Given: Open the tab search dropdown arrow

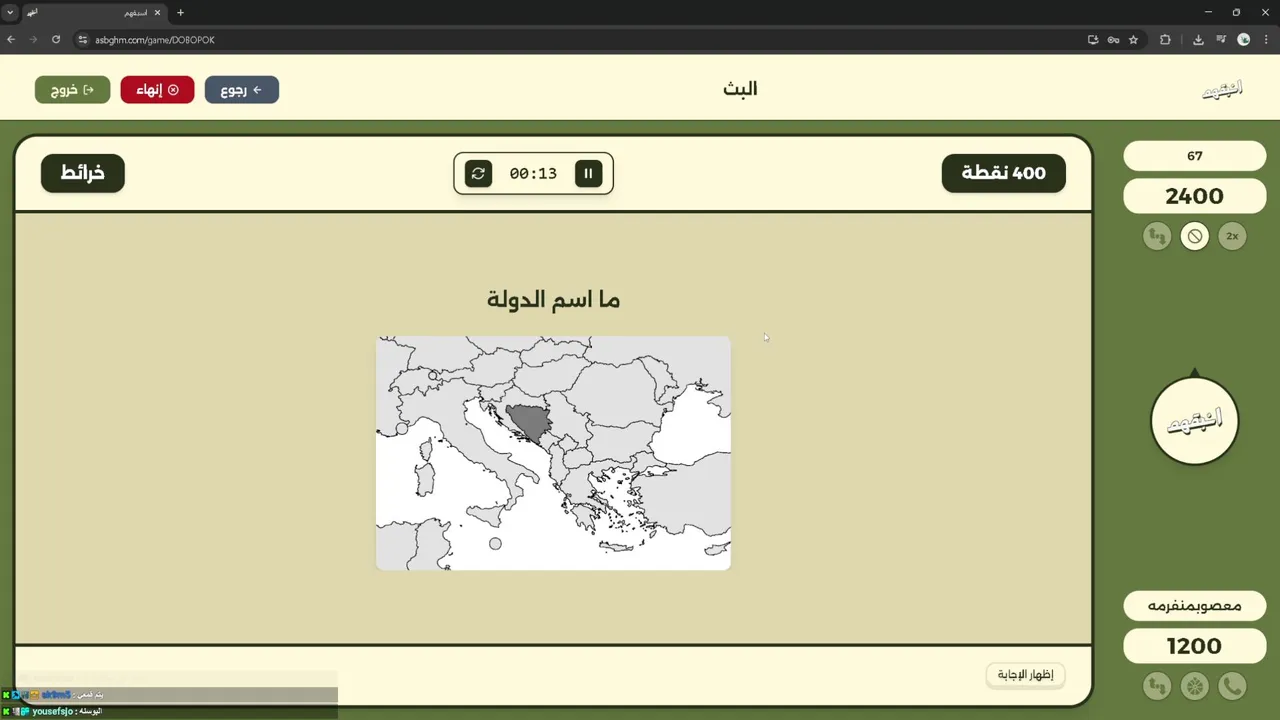Looking at the screenshot, I should (10, 13).
